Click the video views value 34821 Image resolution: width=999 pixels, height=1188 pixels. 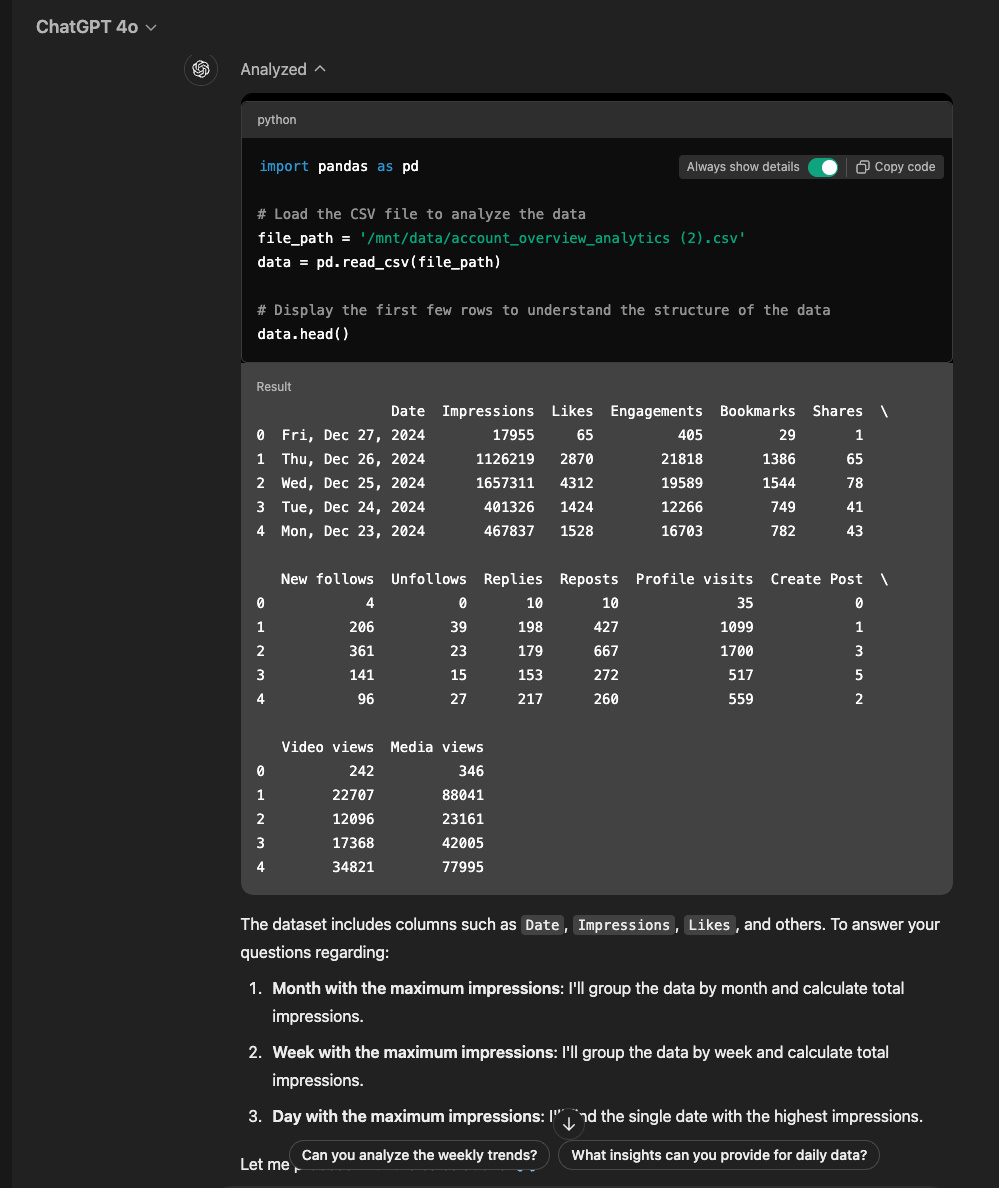coord(353,868)
